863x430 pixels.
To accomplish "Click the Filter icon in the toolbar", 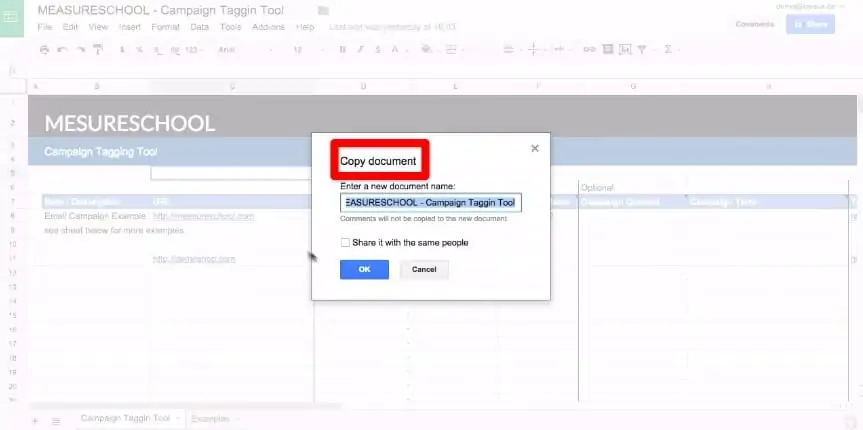I will tap(642, 50).
